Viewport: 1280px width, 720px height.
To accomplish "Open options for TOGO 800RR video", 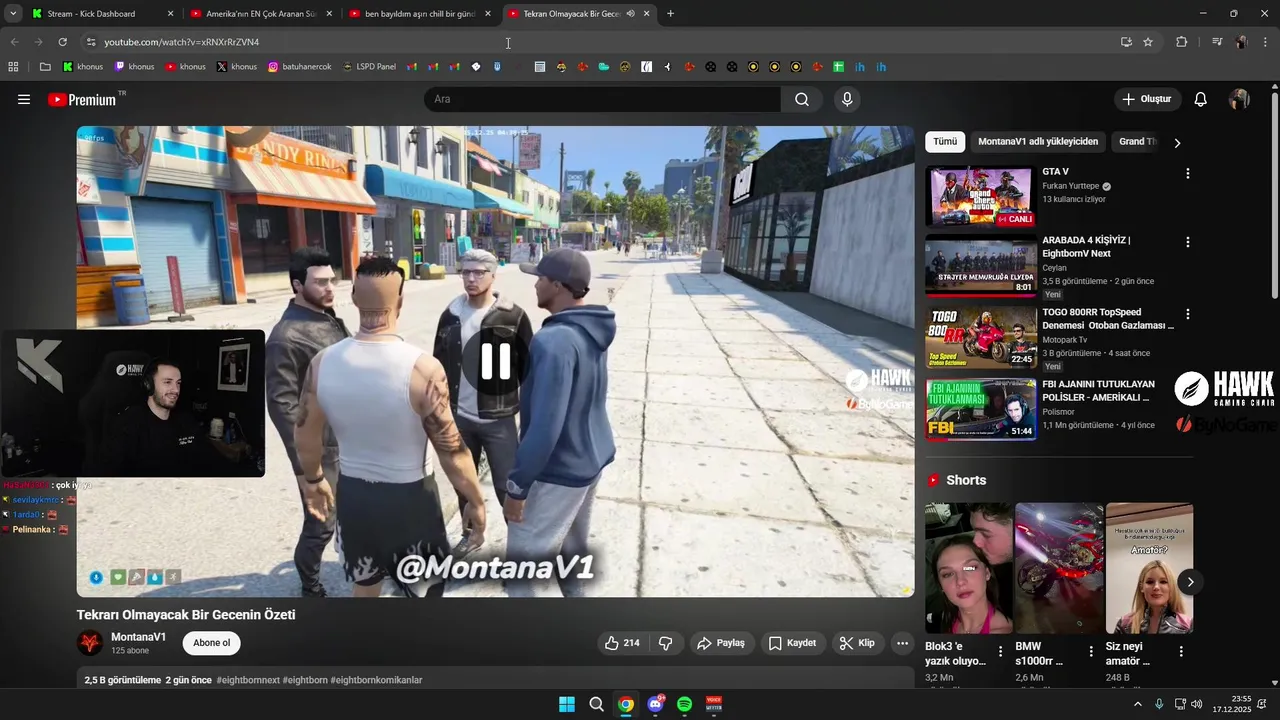I will pos(1187,314).
